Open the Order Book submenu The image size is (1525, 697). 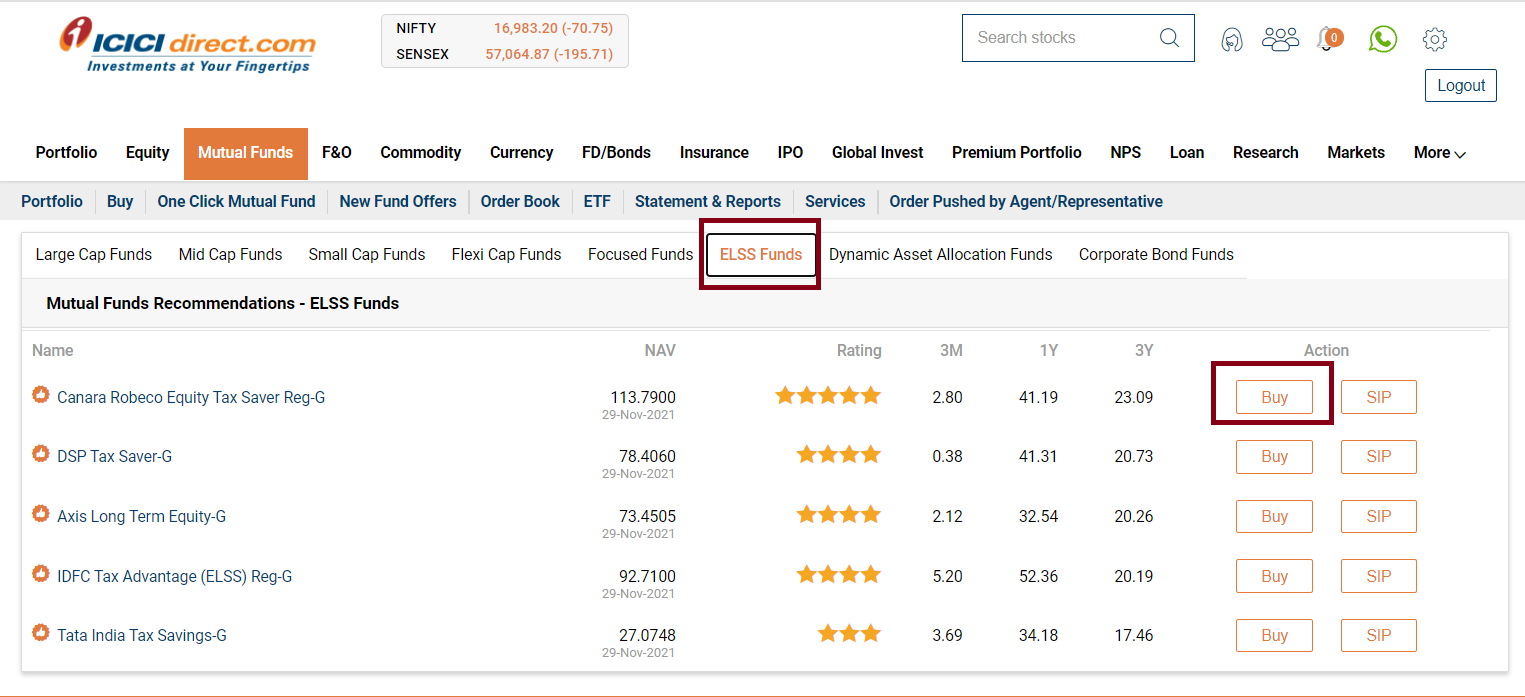(520, 201)
